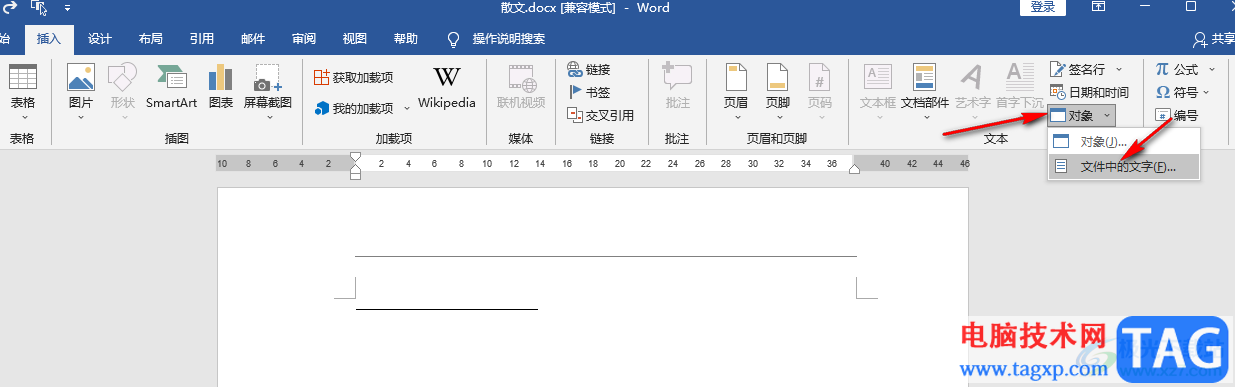
Task: Expand the My Add-ins (我的加载项) dropdown arrow
Action: [x=406, y=108]
